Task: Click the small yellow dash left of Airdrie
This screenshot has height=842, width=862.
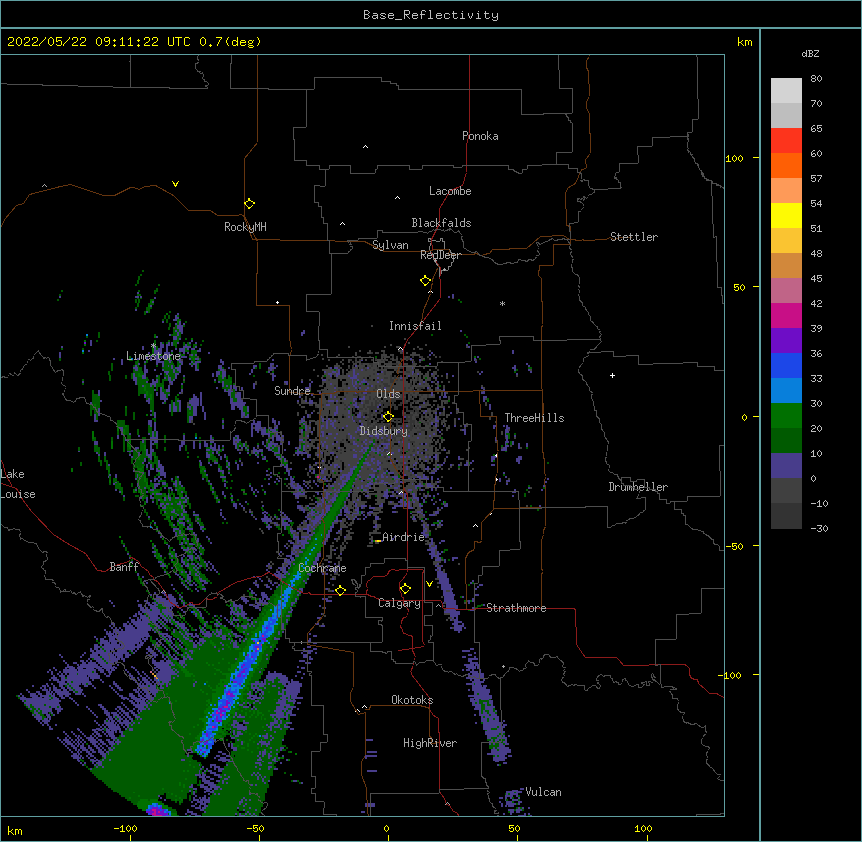Action: pyautogui.click(x=378, y=541)
